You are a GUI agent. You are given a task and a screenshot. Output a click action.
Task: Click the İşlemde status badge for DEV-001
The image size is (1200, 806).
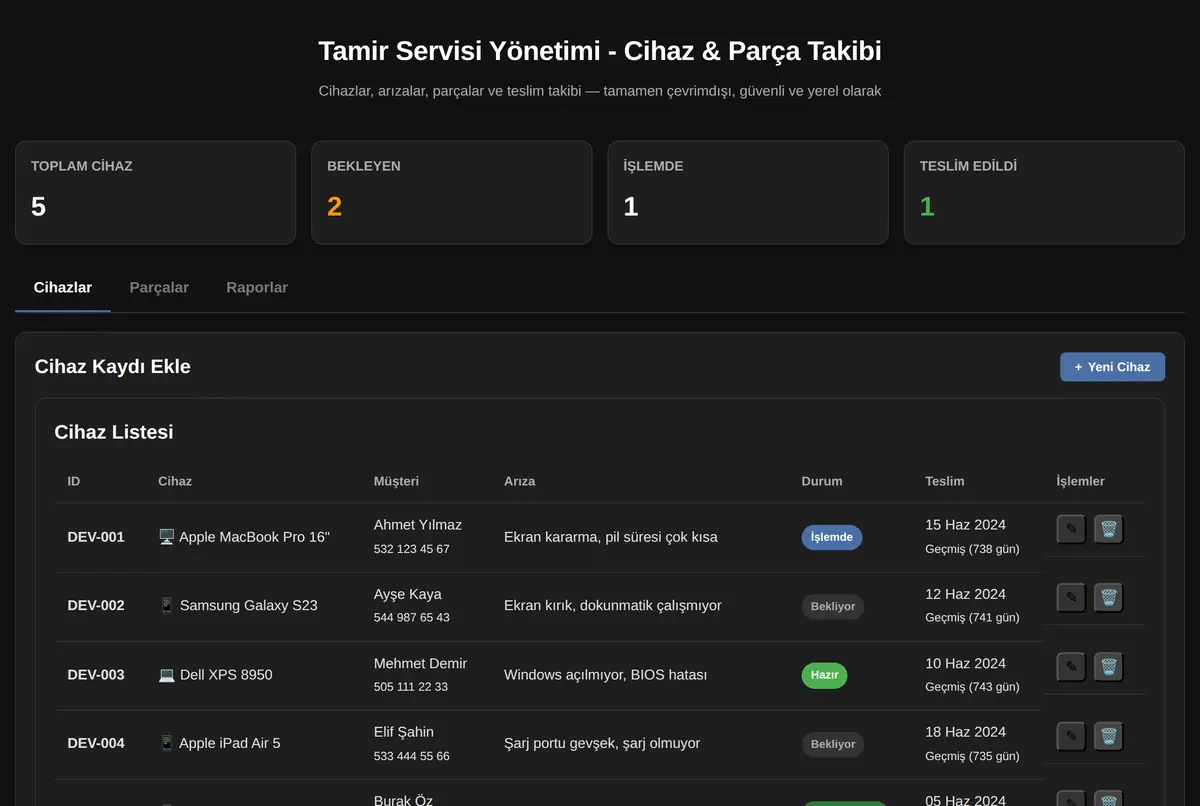tap(831, 537)
